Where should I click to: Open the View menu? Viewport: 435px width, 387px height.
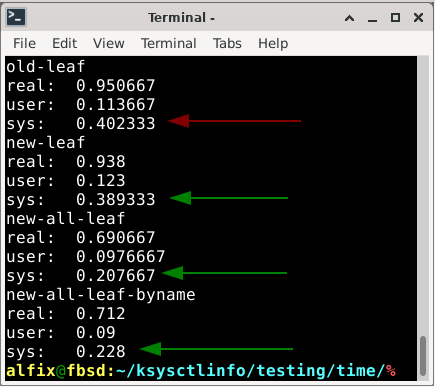pos(109,43)
